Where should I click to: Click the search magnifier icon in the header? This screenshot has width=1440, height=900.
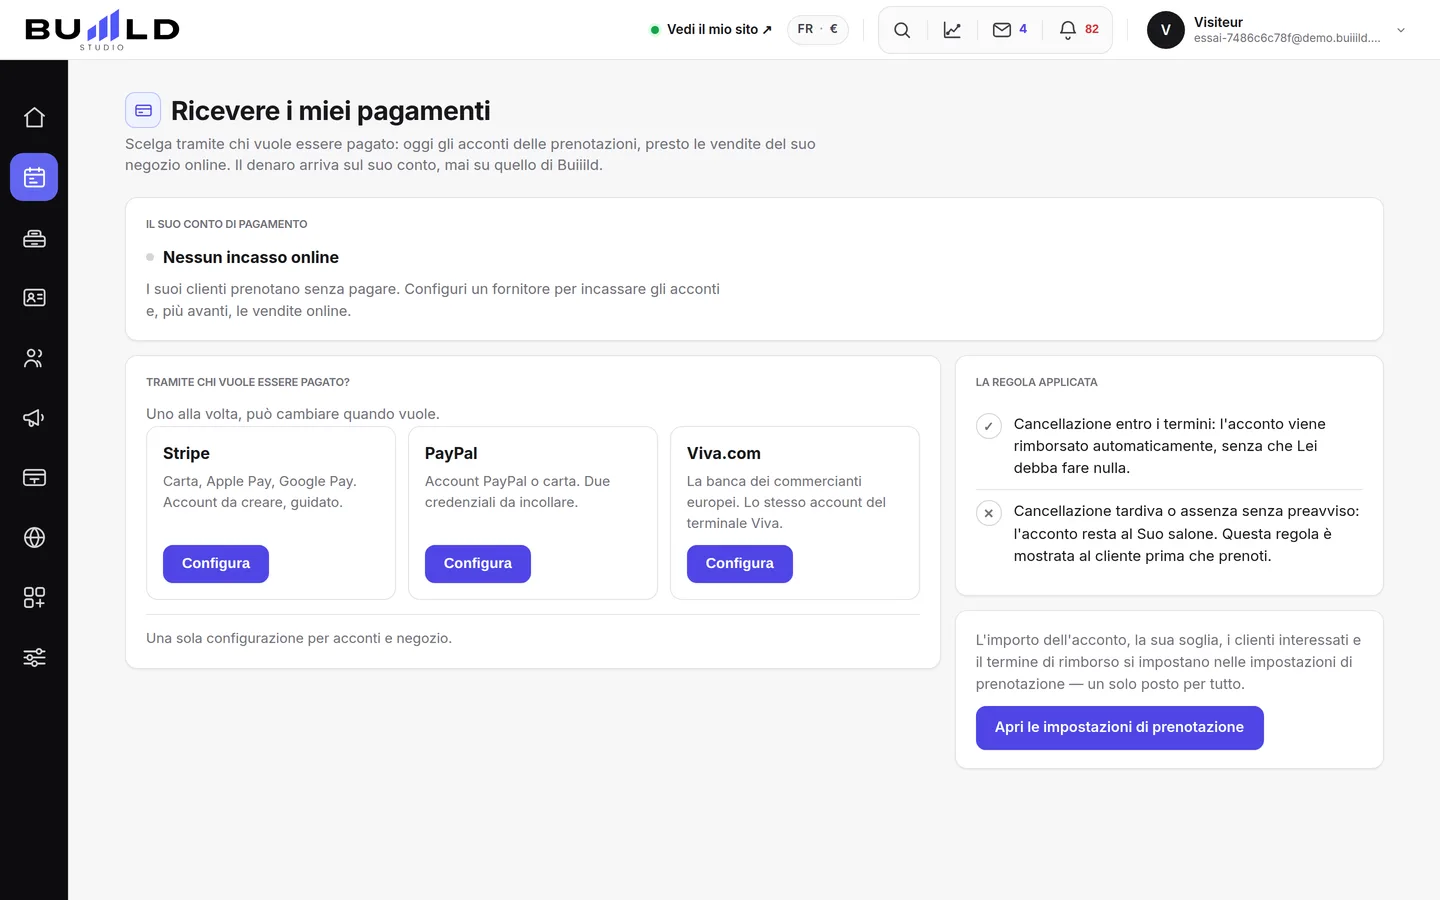pos(902,30)
